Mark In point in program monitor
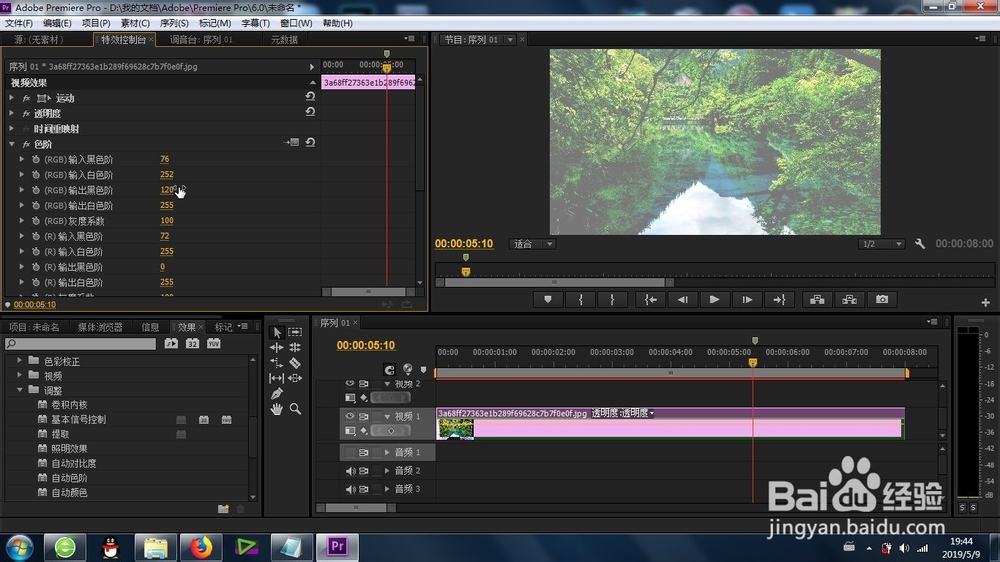This screenshot has height=562, width=1000. click(x=580, y=299)
